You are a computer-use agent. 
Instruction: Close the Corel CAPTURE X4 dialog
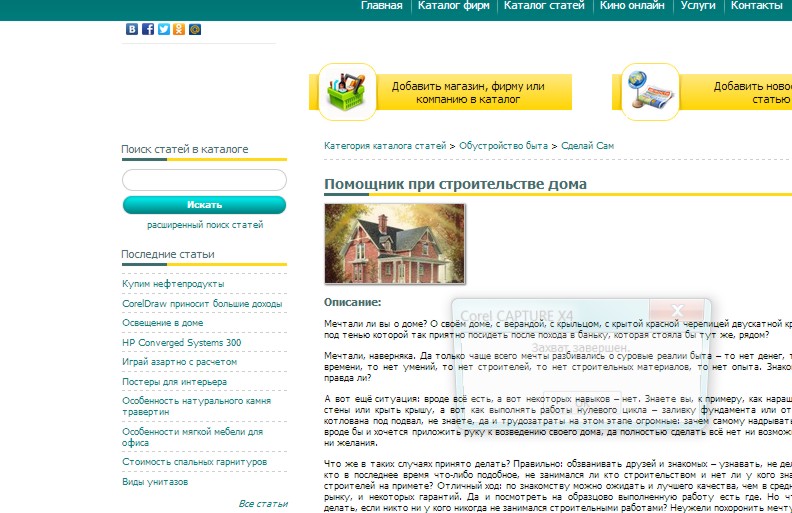pyautogui.click(x=677, y=310)
